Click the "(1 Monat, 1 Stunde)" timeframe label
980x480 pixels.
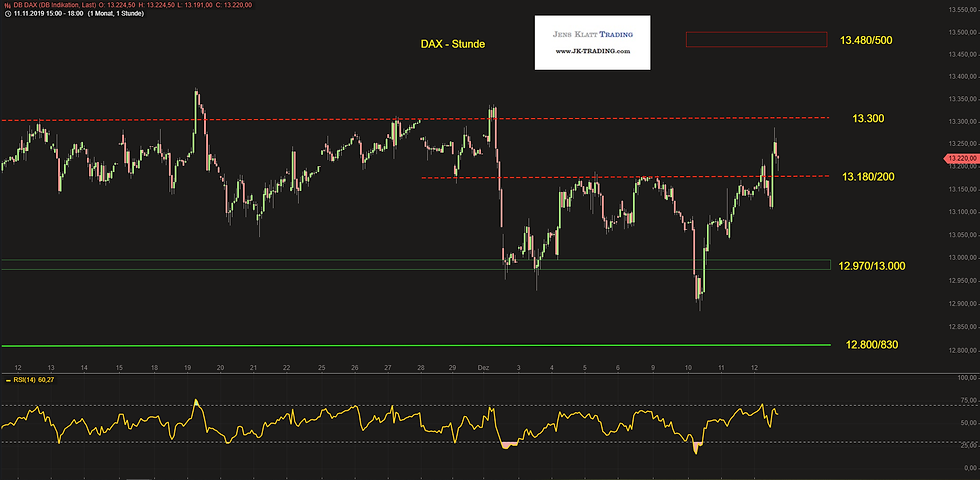(114, 13)
